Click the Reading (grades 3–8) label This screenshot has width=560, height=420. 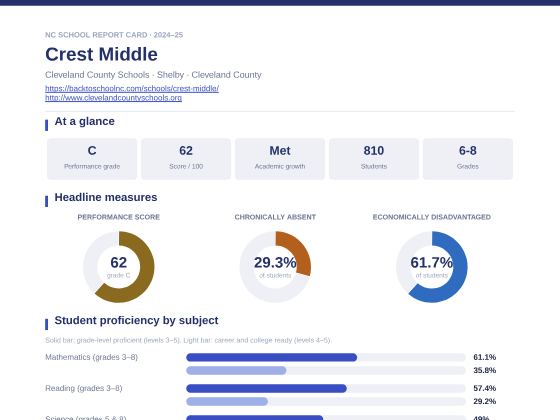click(x=84, y=388)
